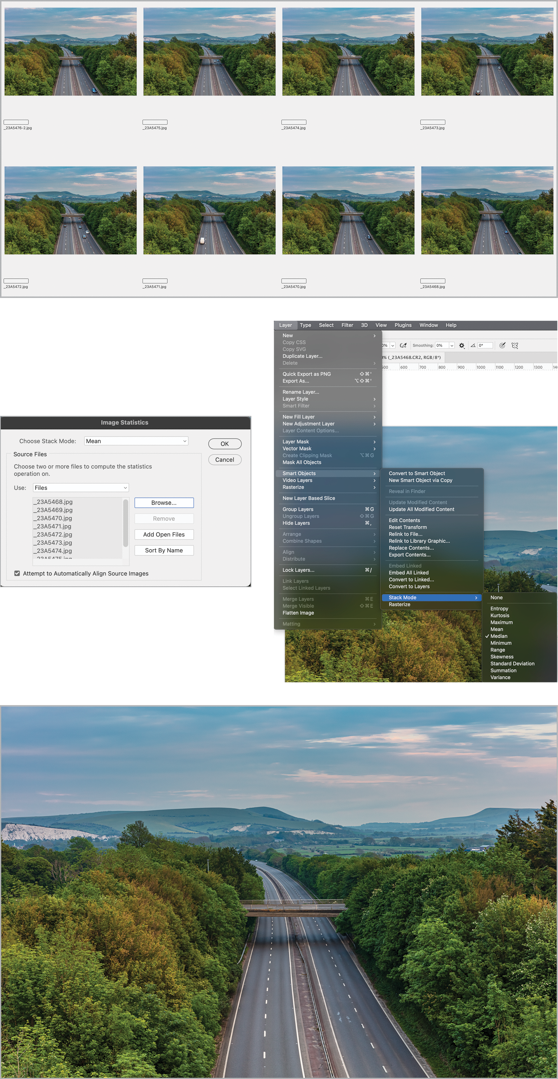Toggle the symmetry paint butterfly icon
The image size is (558, 1079).
tap(515, 345)
